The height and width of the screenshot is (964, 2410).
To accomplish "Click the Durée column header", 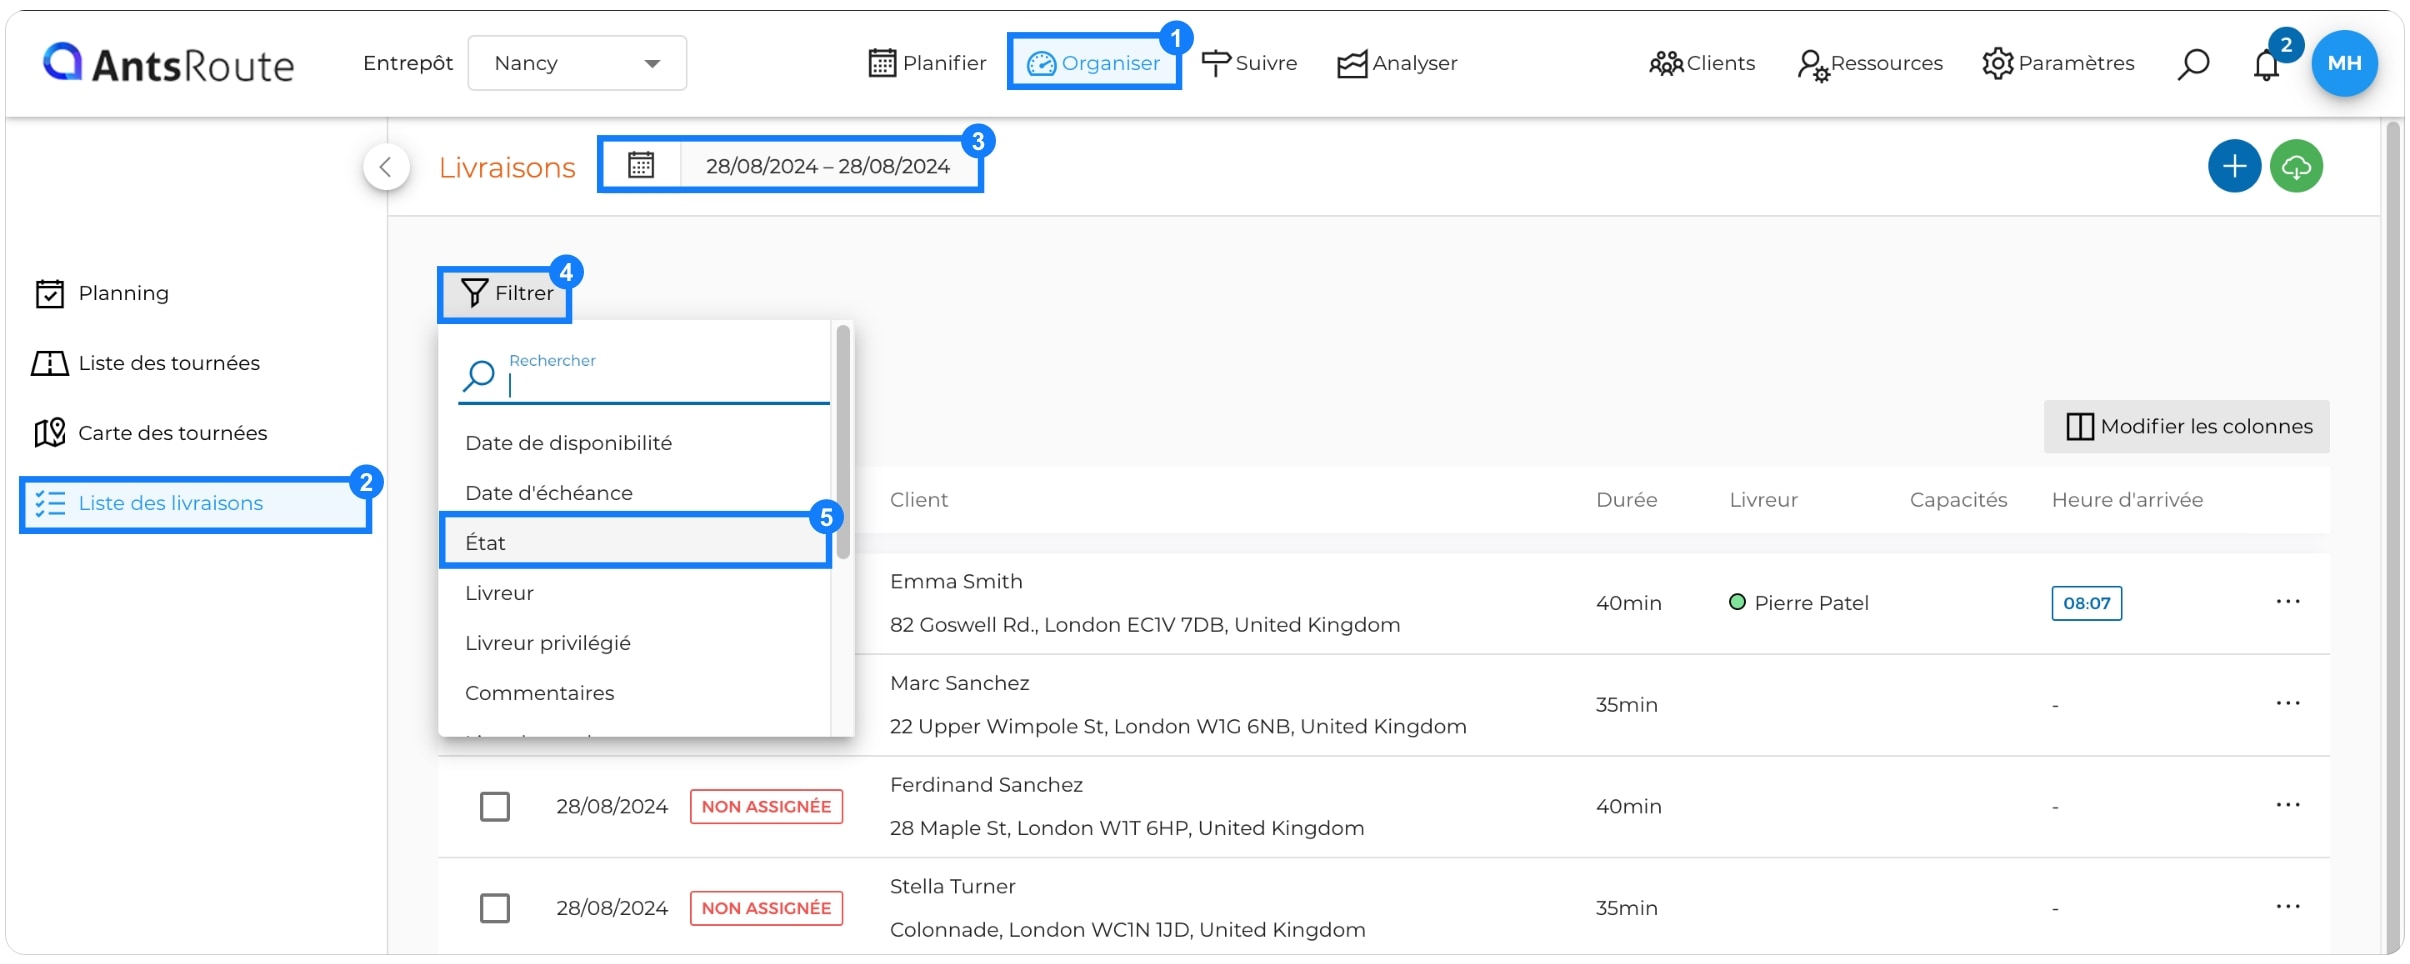I will coord(1626,500).
